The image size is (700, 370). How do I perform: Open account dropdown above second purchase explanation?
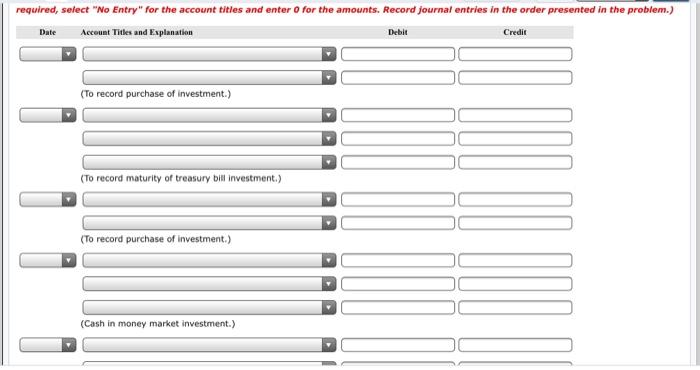tap(209, 223)
